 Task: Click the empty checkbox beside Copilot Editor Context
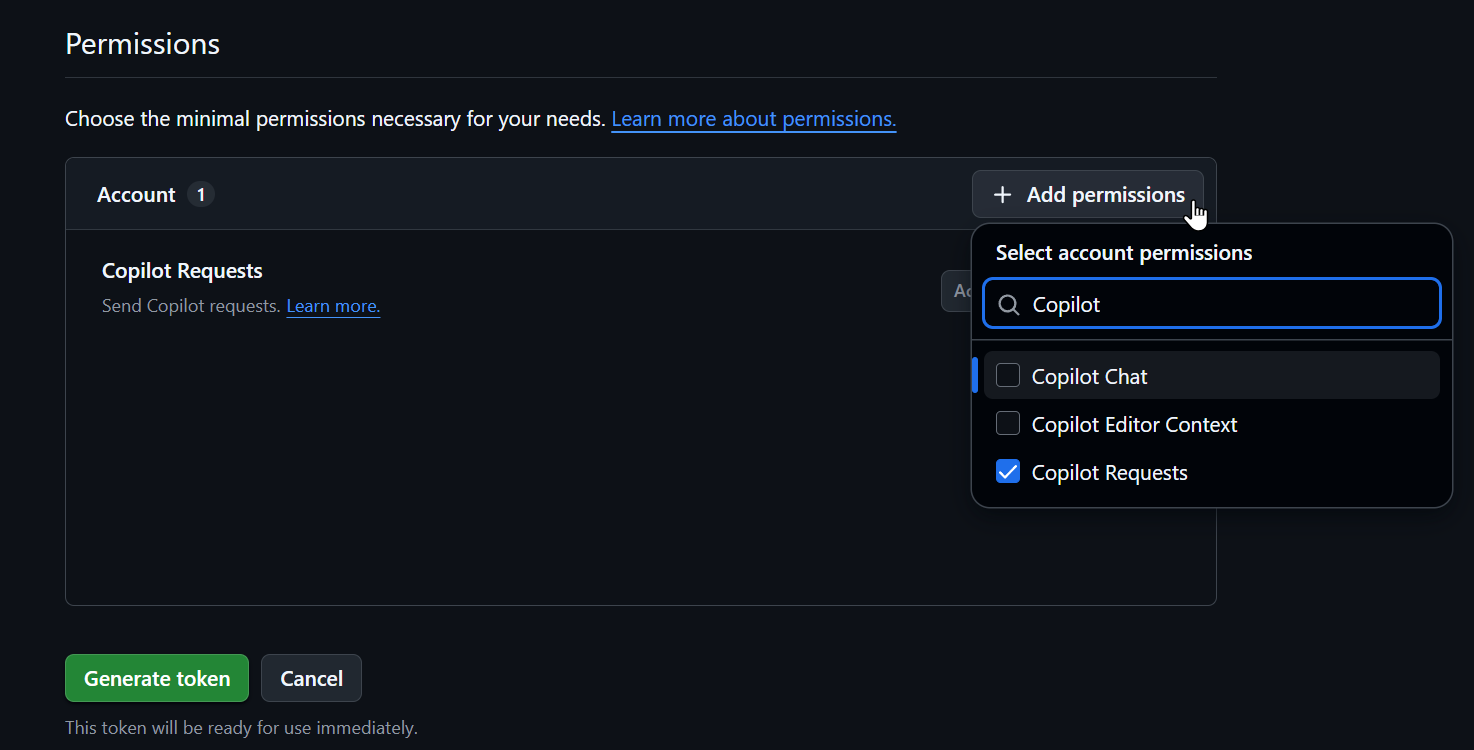[x=1007, y=423]
